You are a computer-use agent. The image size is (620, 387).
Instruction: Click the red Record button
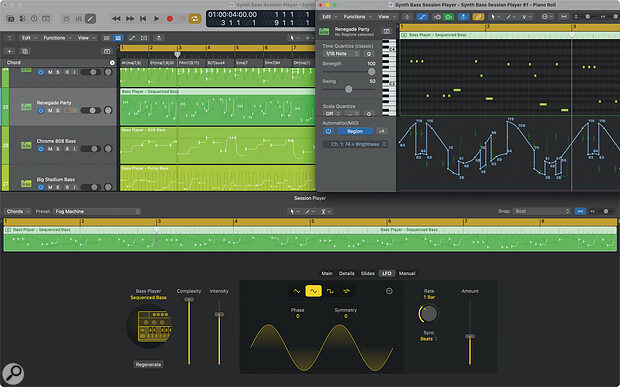(x=170, y=19)
